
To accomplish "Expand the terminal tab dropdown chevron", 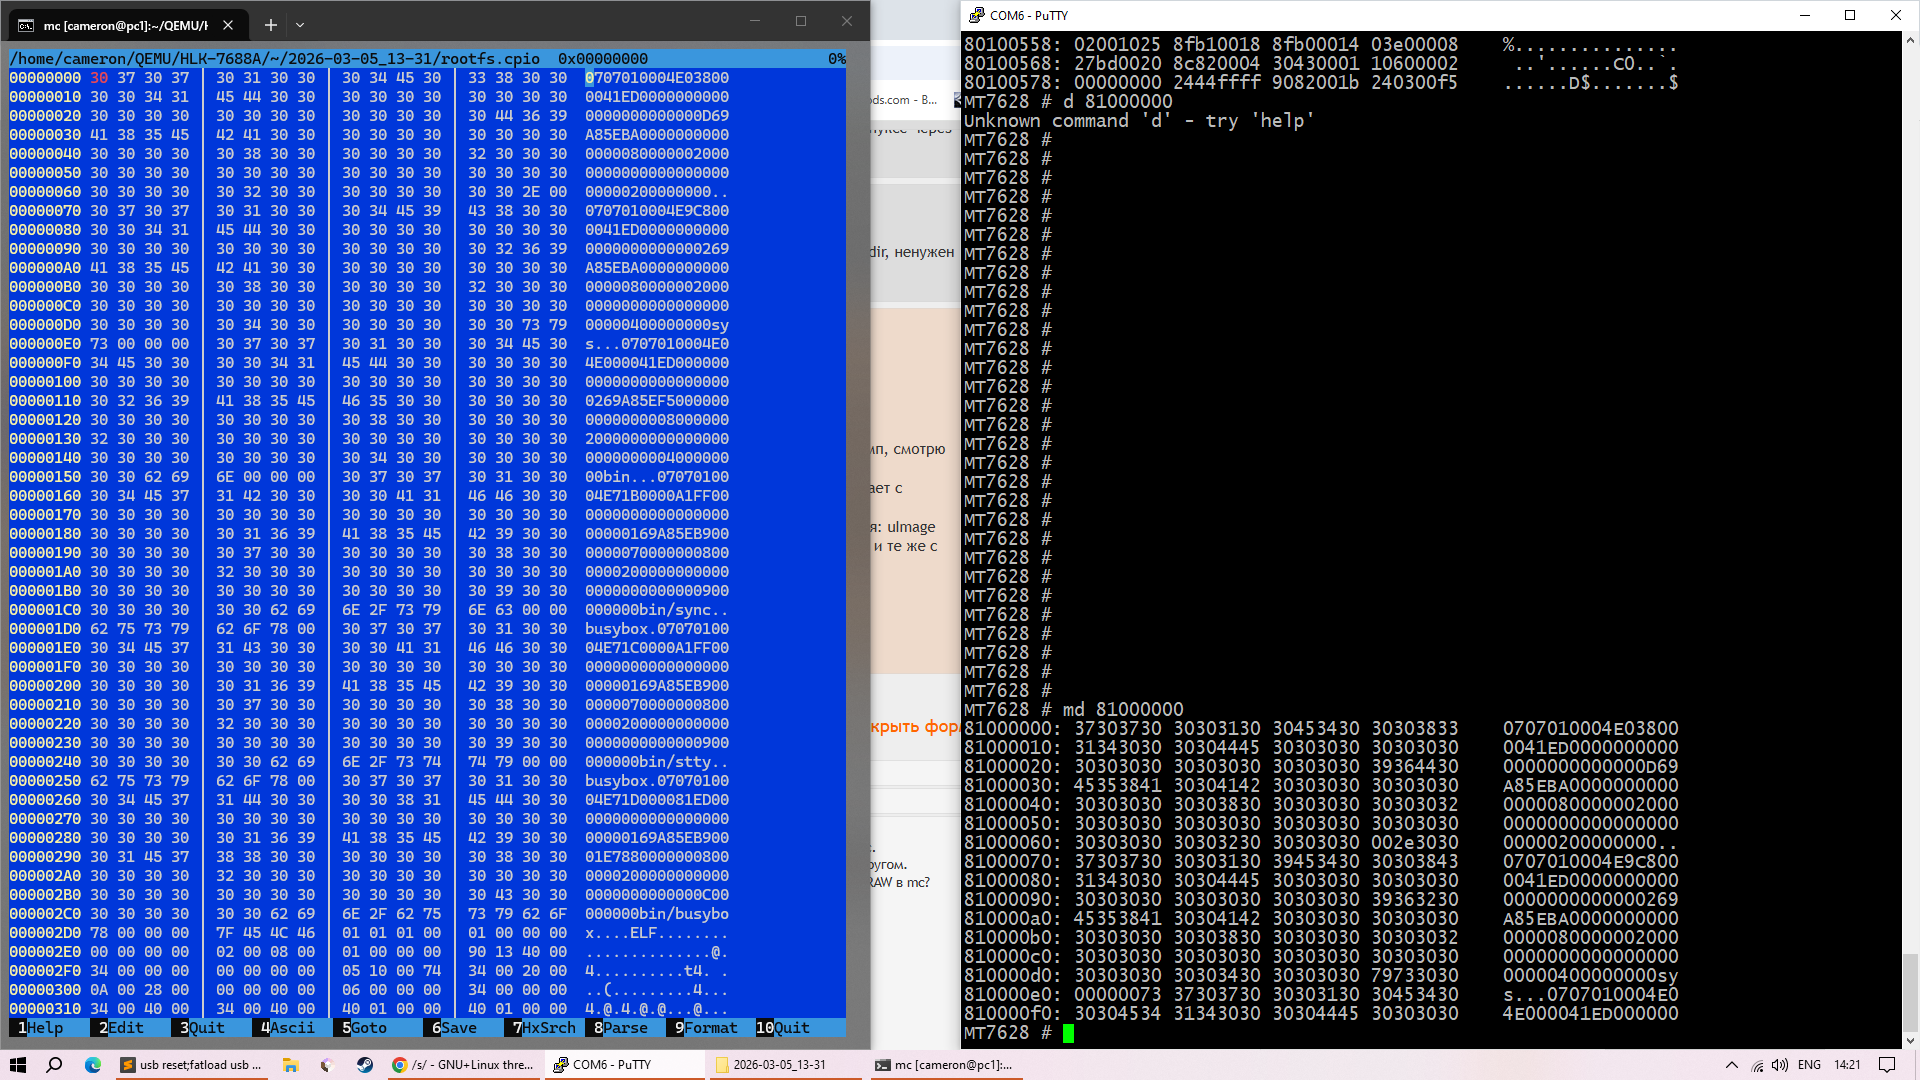I will coord(300,25).
